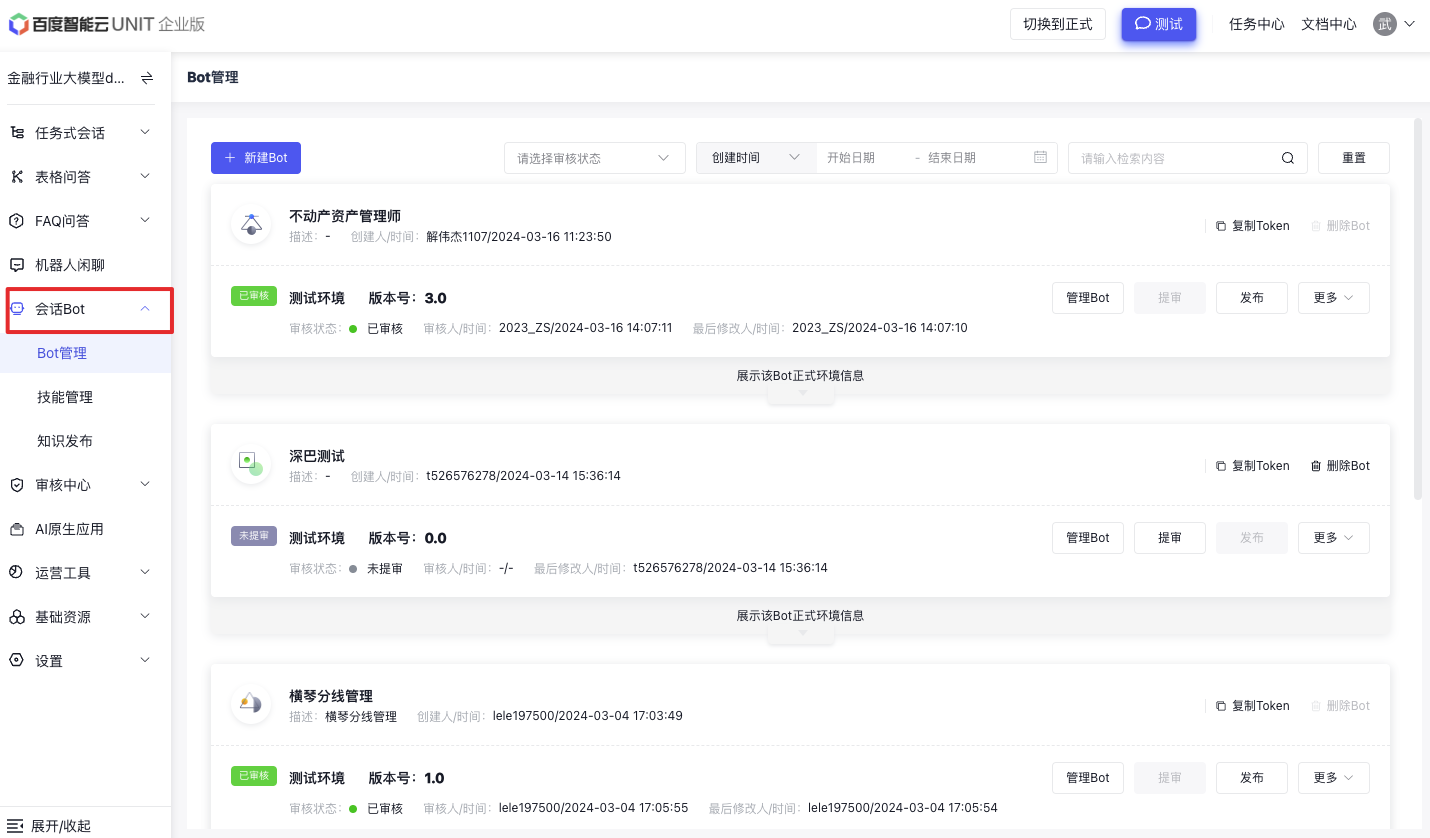Click the 开始日期 input field
Viewport: 1430px width, 838px height.
[x=864, y=158]
